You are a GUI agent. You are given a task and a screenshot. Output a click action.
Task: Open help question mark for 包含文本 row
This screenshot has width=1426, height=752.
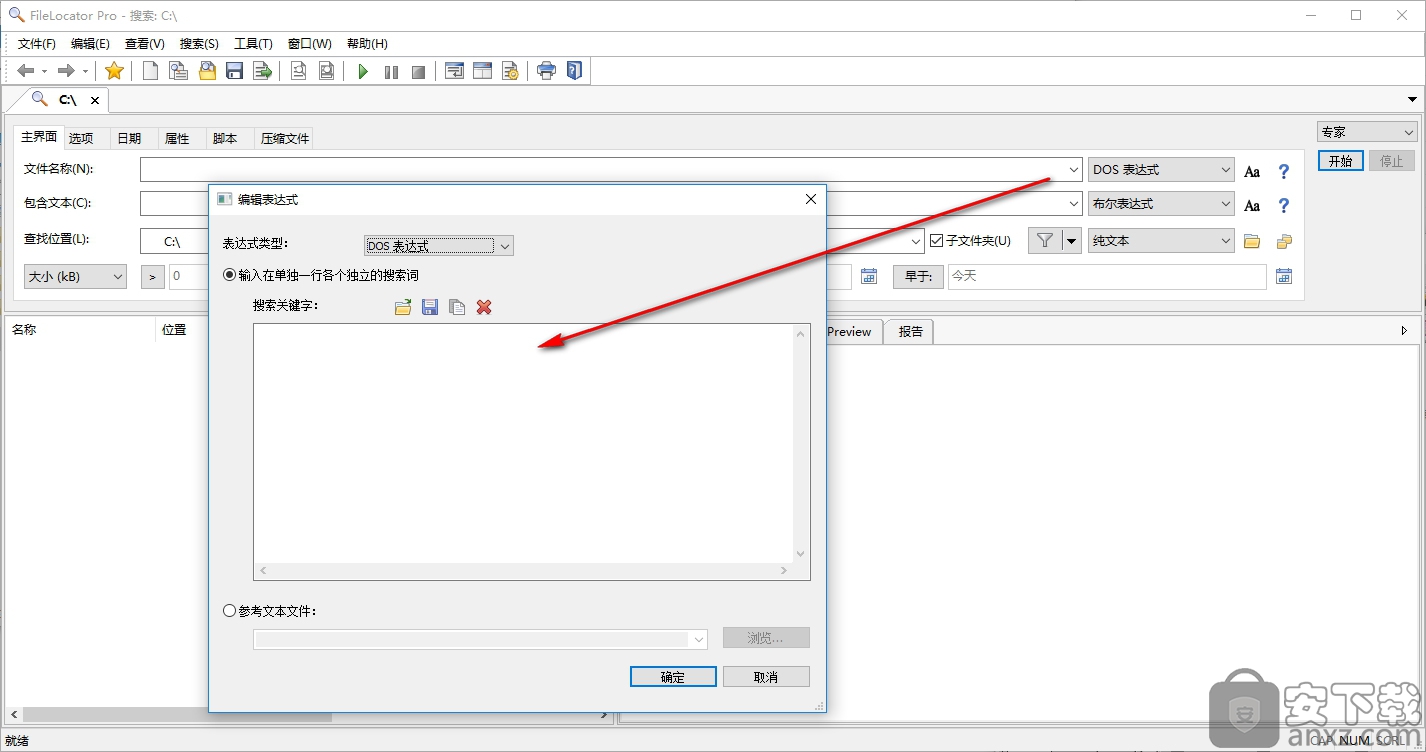tap(1284, 206)
